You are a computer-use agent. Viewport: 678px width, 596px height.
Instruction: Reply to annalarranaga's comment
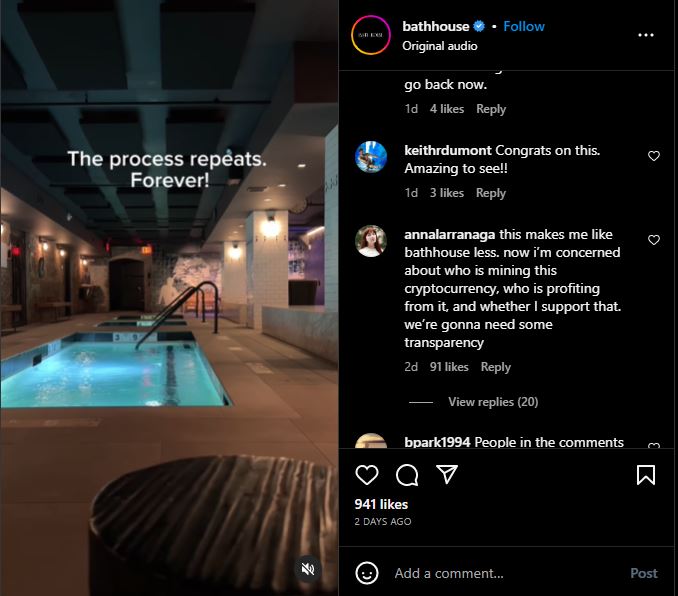(496, 367)
